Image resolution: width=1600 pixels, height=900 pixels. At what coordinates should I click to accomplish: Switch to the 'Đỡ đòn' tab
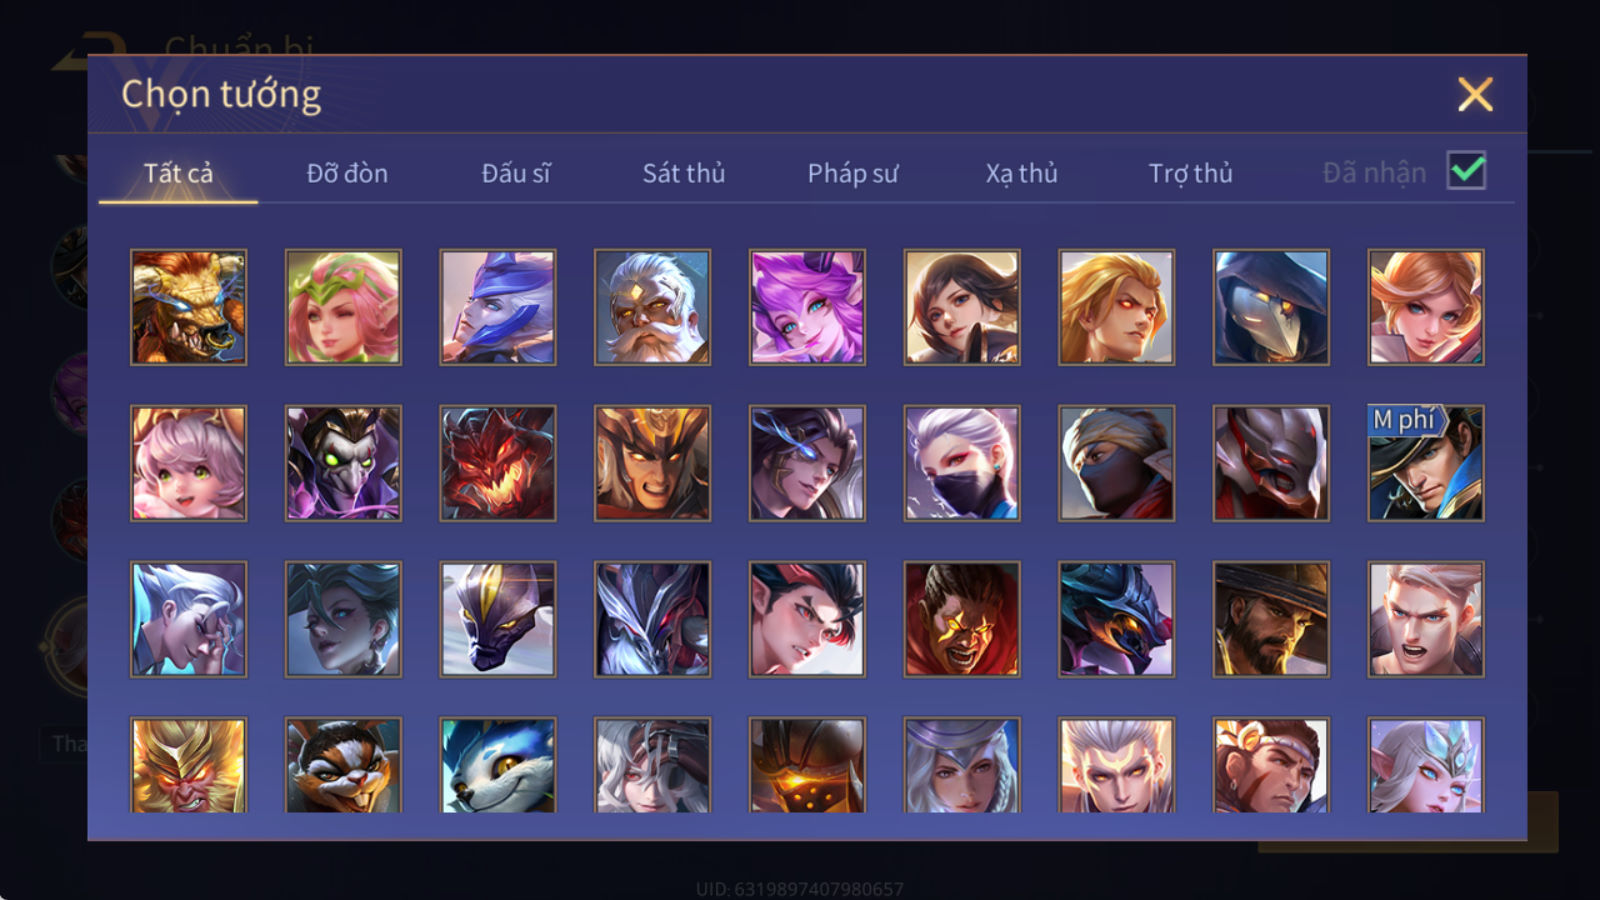[347, 173]
